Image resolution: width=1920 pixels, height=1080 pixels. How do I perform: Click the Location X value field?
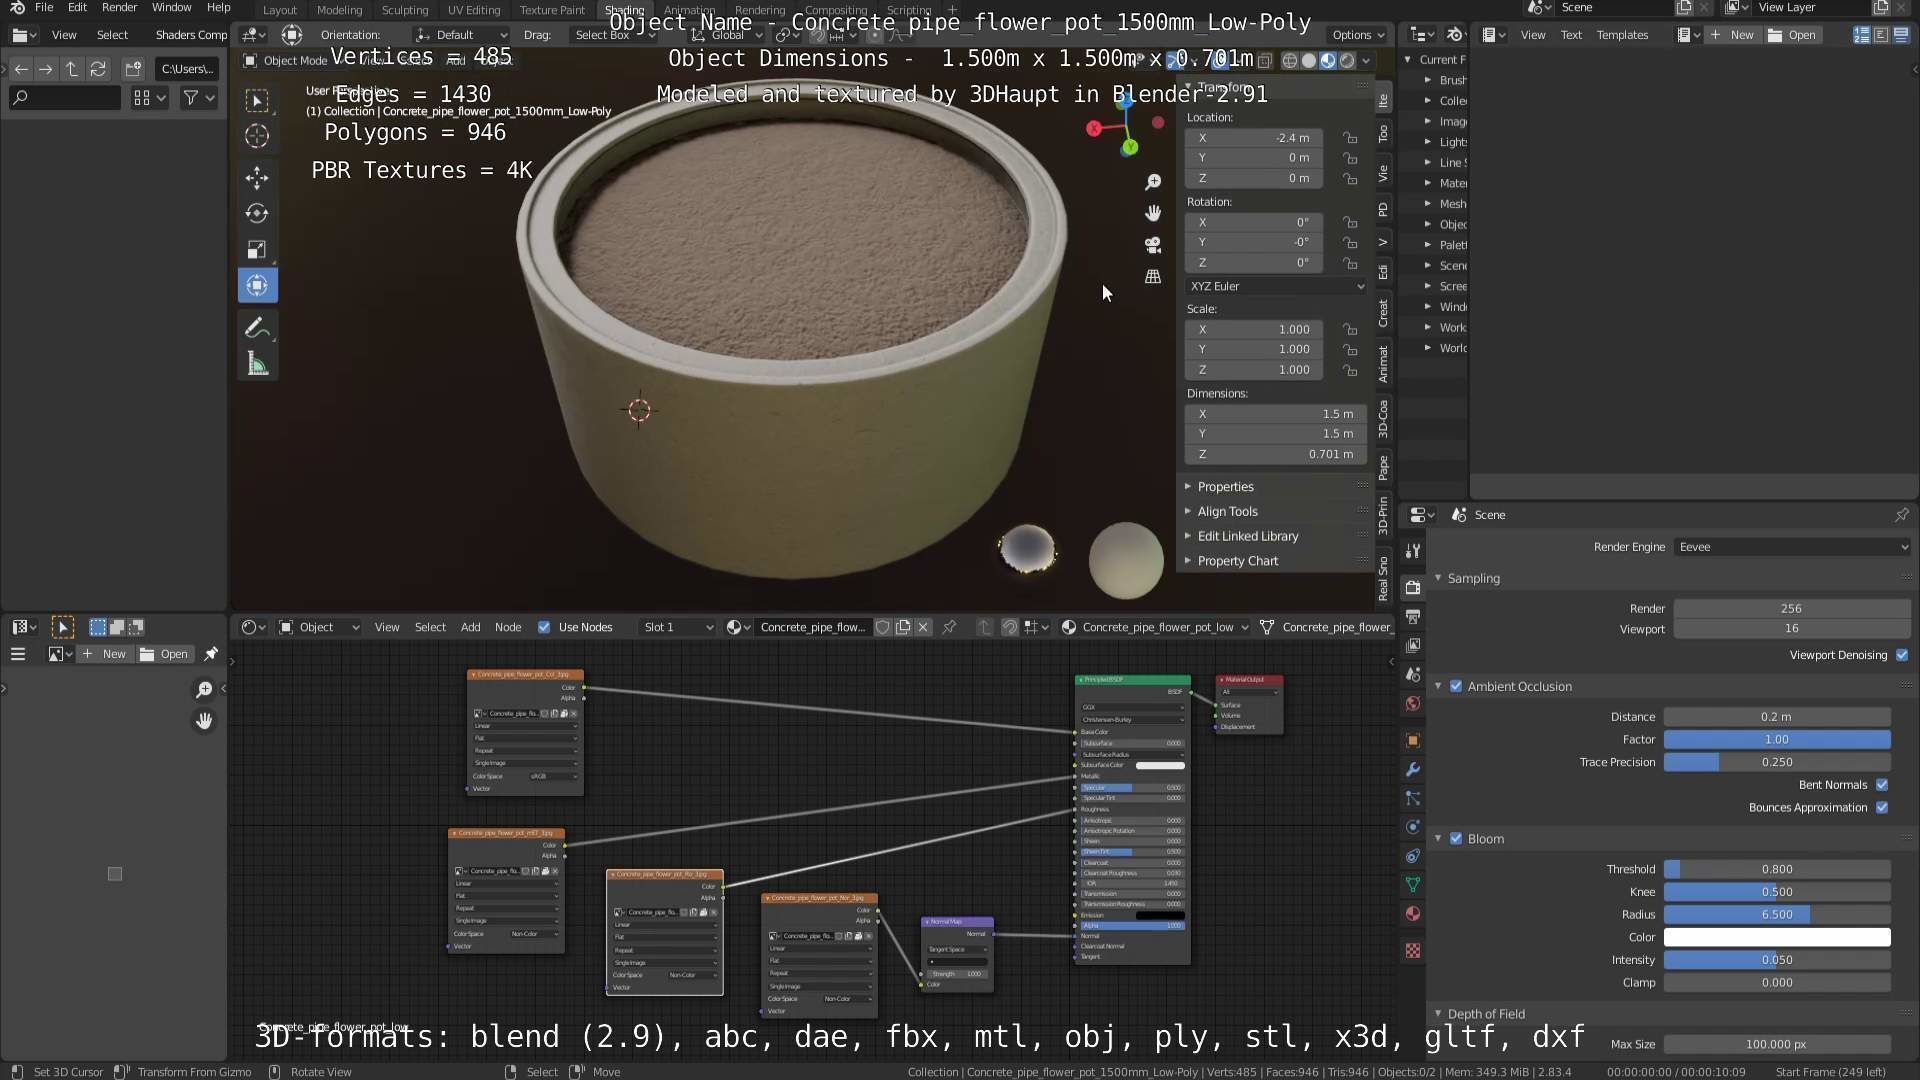click(1254, 138)
